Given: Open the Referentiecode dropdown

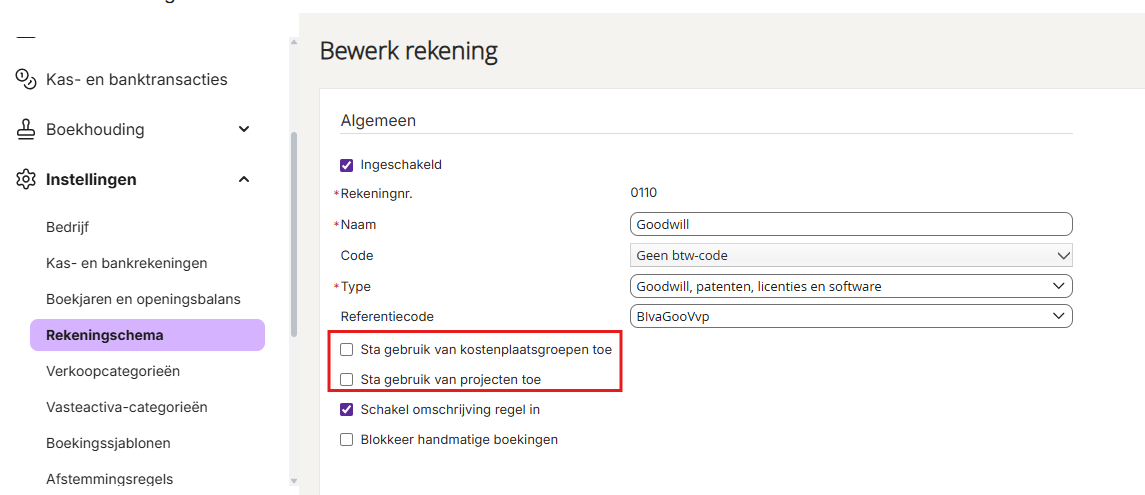Looking at the screenshot, I should coord(851,316).
